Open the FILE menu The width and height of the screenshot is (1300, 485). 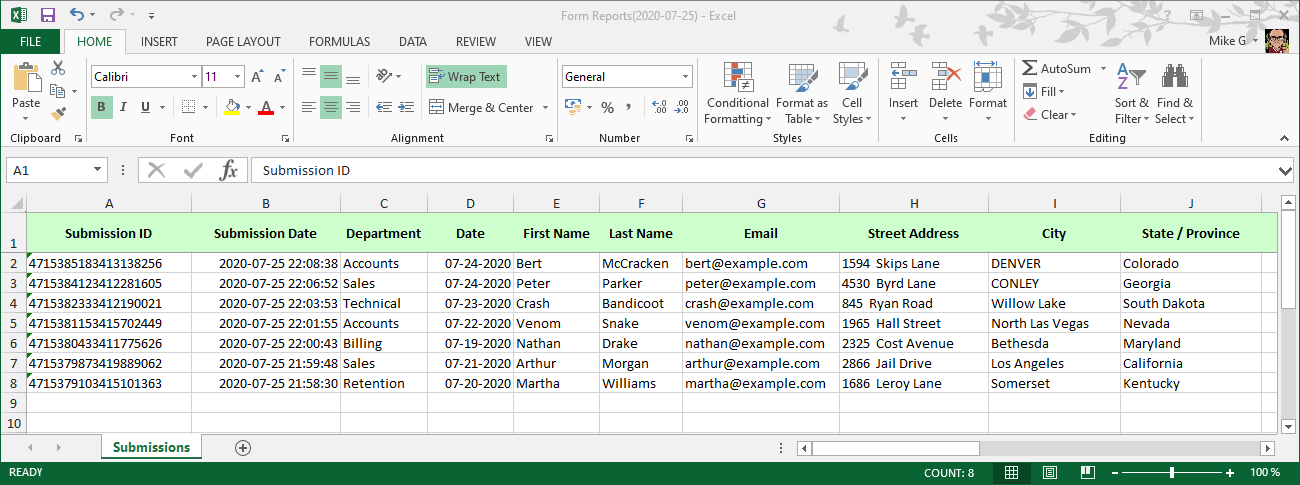[30, 42]
